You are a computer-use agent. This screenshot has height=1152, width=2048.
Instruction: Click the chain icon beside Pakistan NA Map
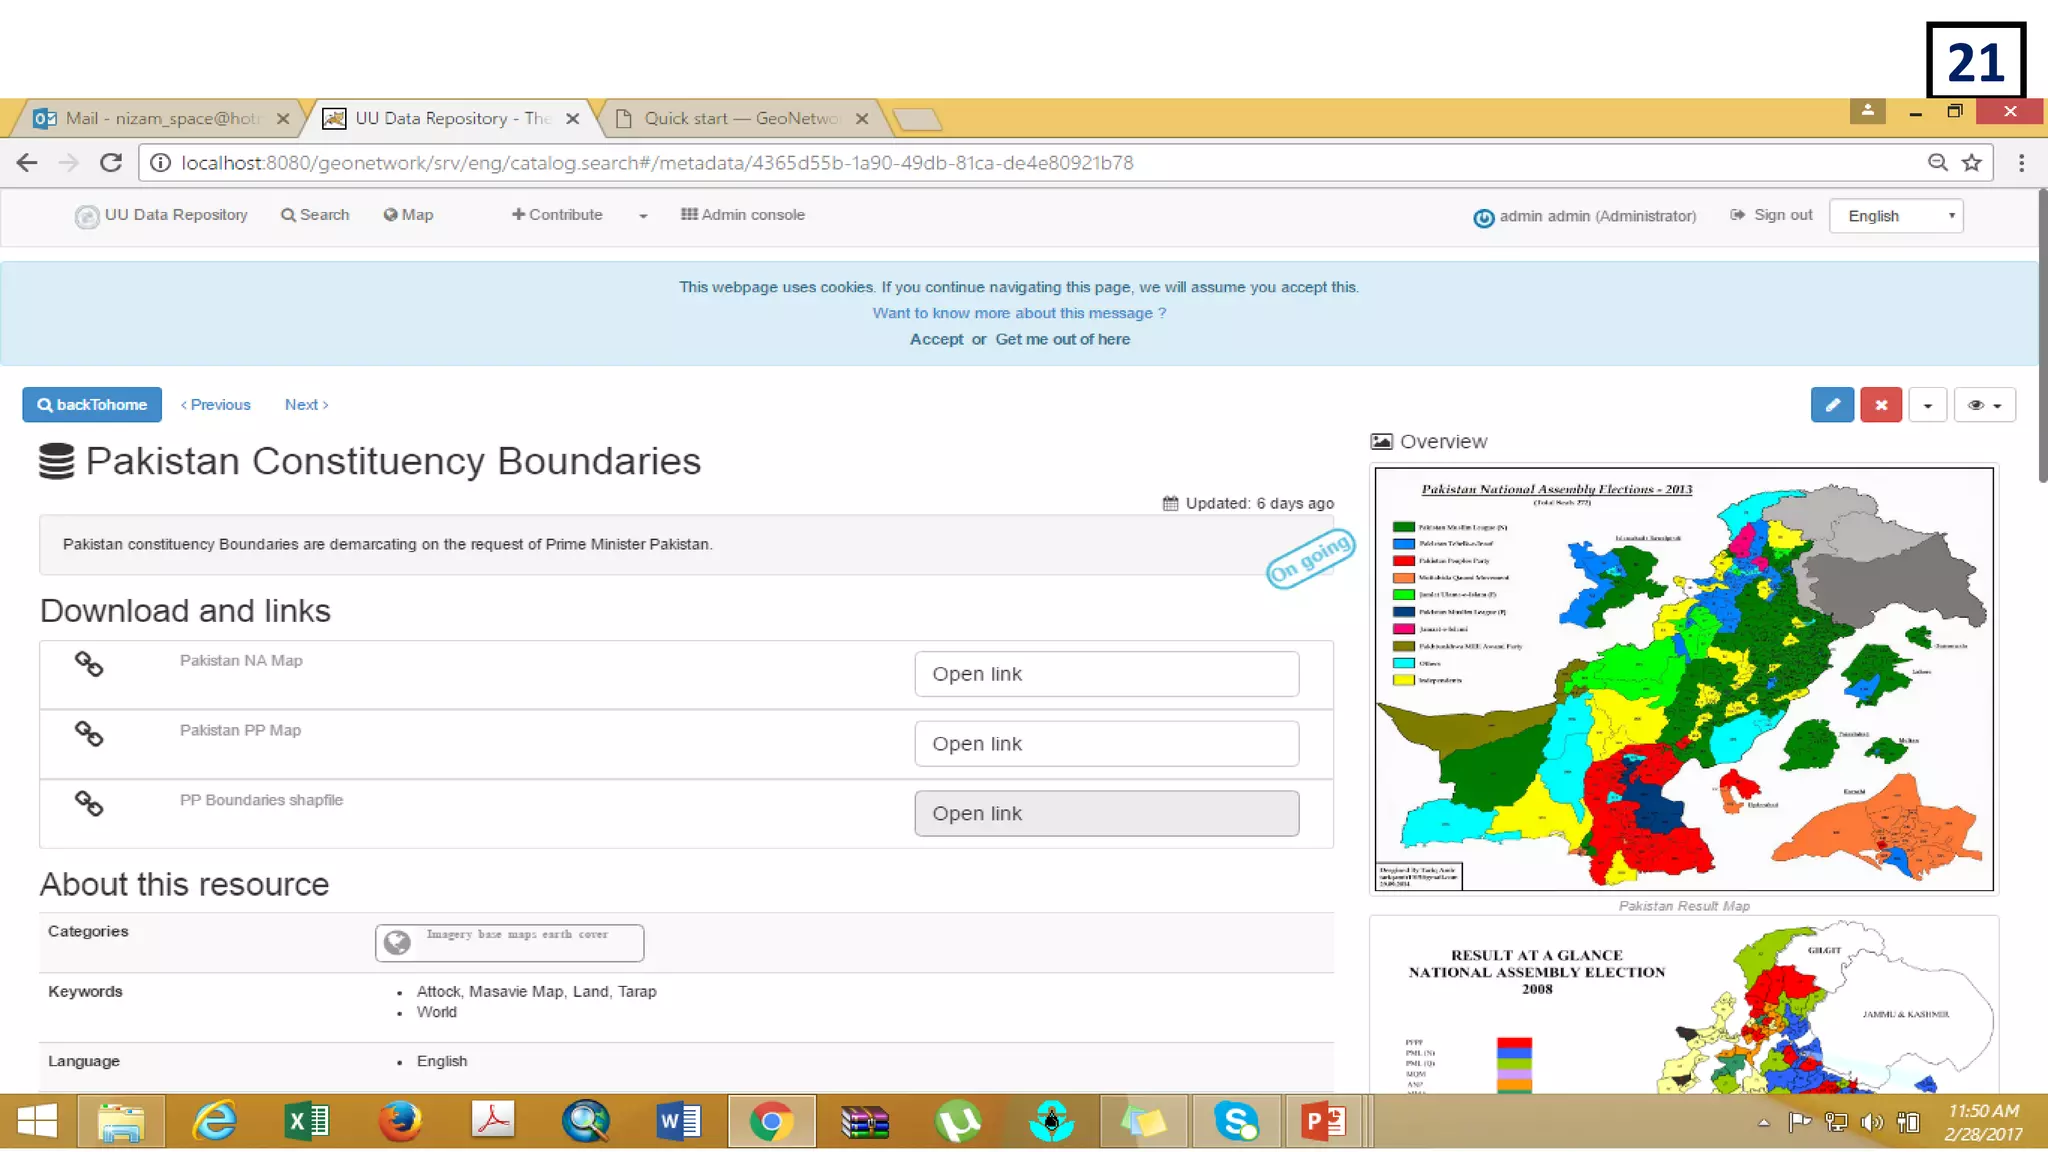89,664
